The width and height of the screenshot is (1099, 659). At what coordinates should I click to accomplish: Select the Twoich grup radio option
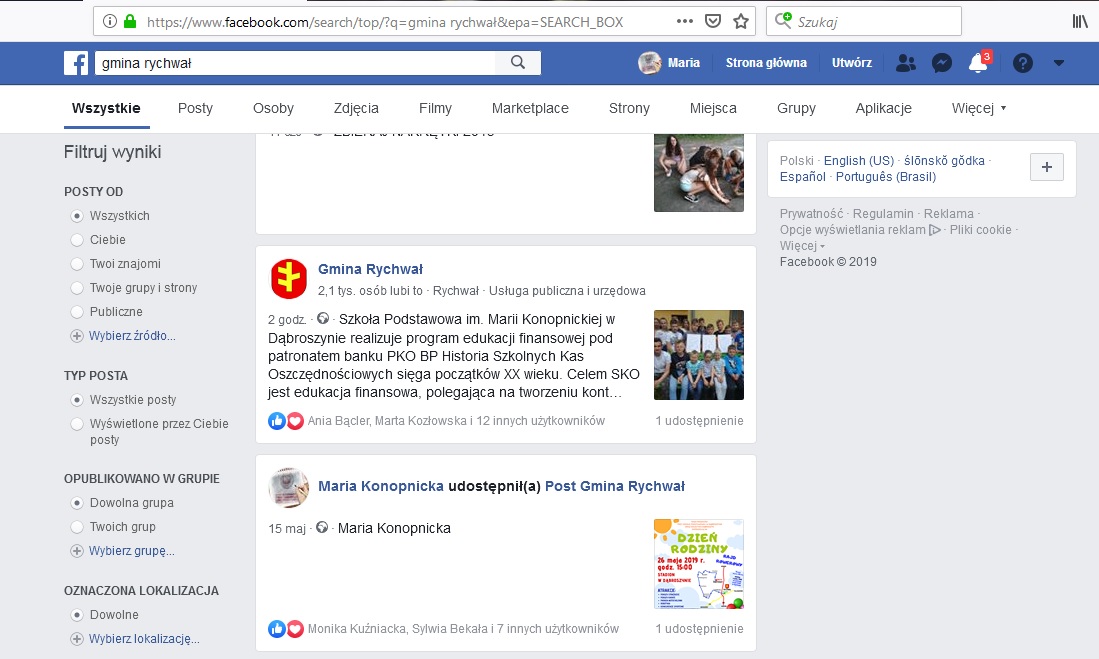click(77, 526)
